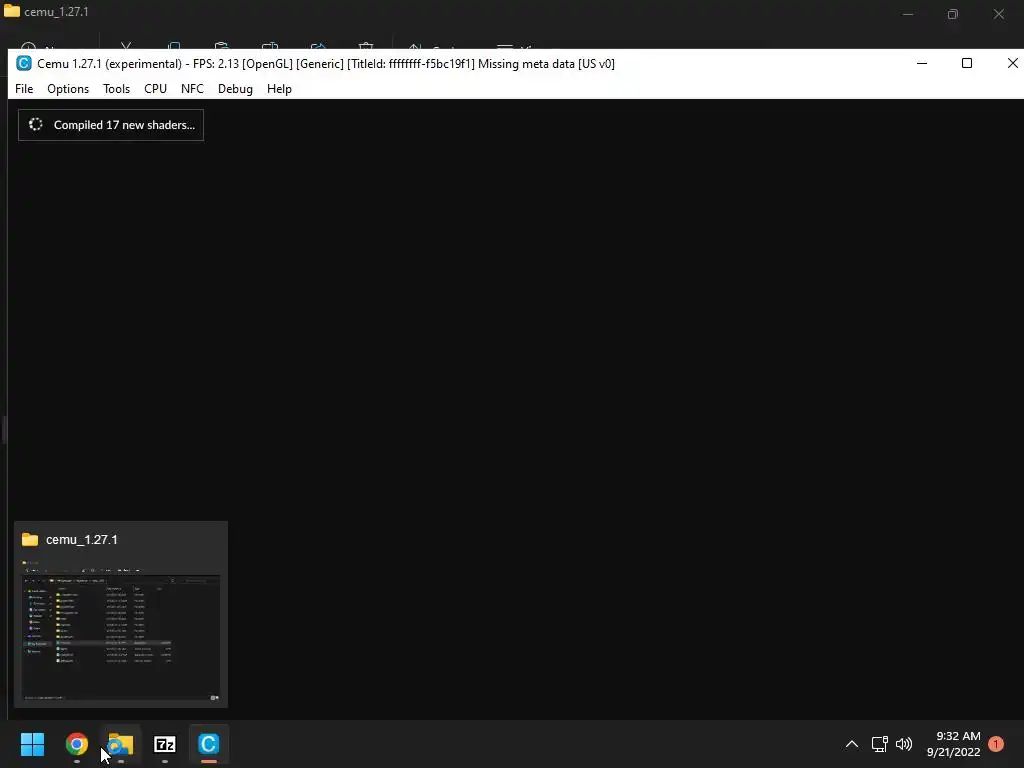Open the Help menu in Cemu
Screen dimensions: 1024x768
279,89
